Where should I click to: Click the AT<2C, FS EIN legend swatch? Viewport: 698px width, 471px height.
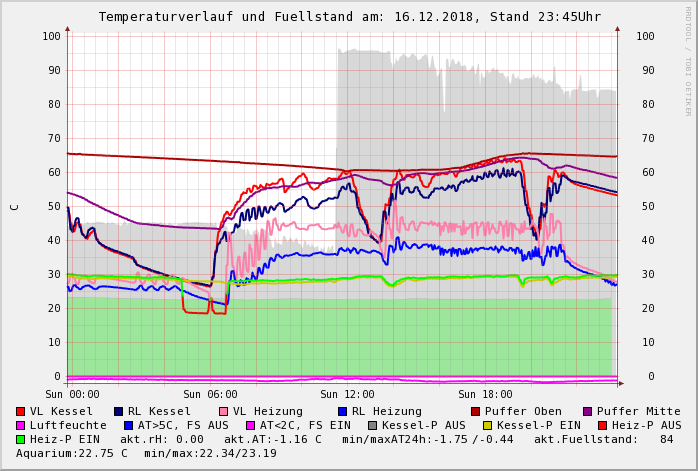coord(252,425)
